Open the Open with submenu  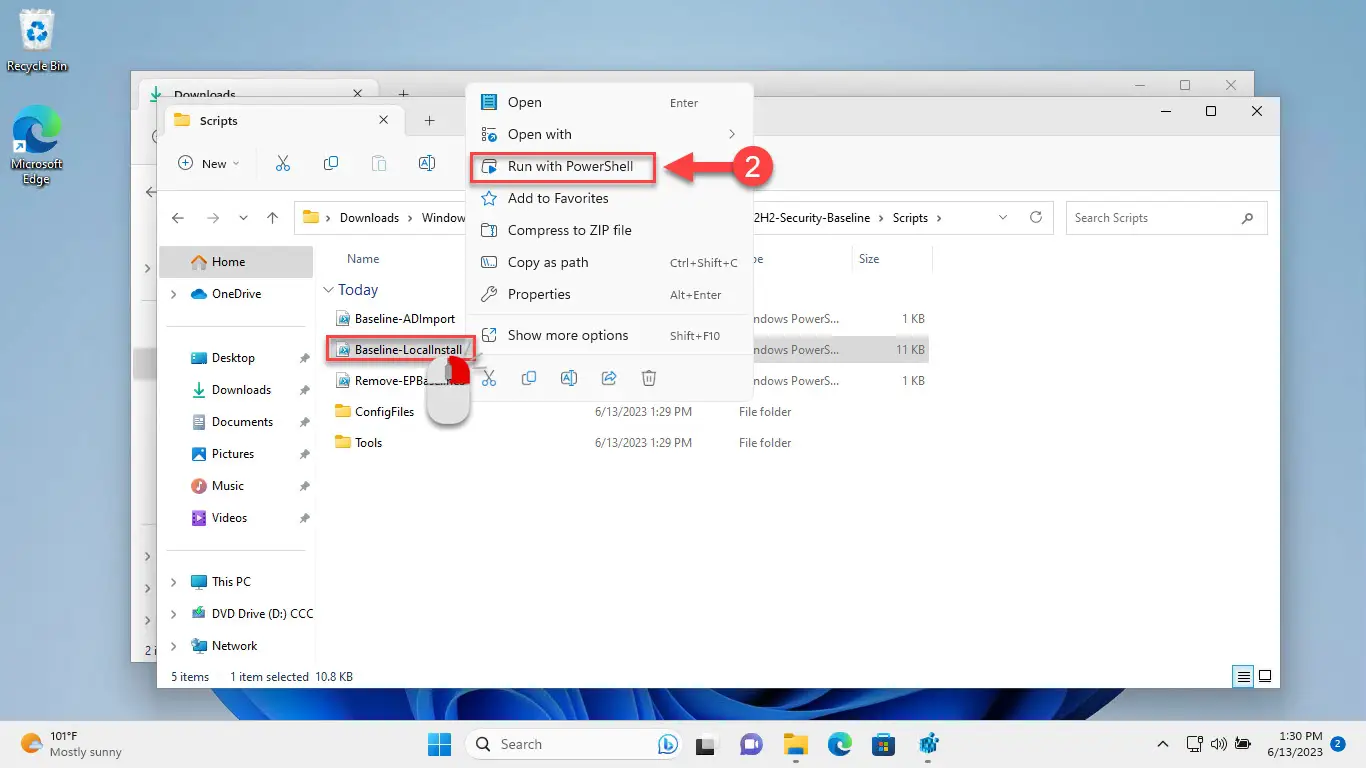[609, 134]
